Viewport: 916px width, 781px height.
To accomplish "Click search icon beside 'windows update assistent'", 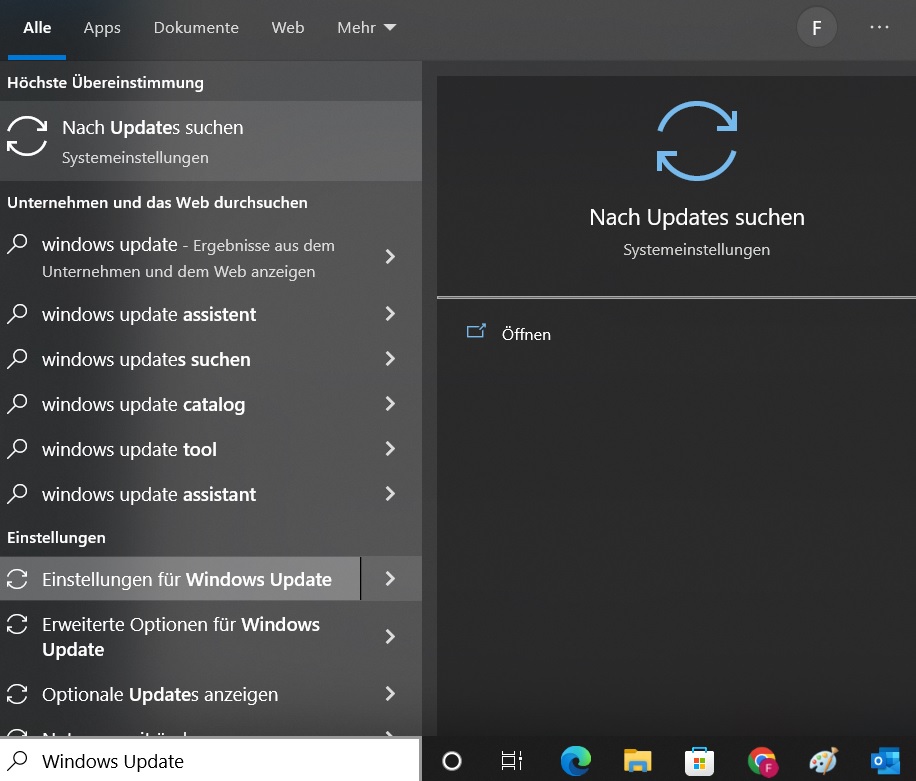I will pyautogui.click(x=18, y=314).
